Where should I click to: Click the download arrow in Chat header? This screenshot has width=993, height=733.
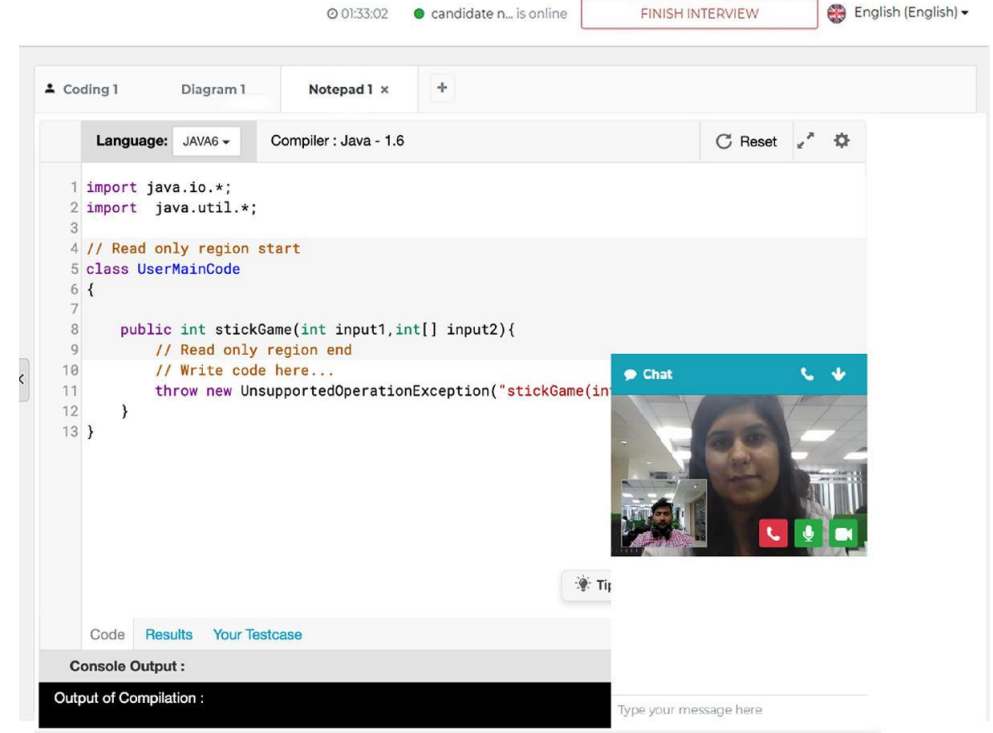[836, 373]
